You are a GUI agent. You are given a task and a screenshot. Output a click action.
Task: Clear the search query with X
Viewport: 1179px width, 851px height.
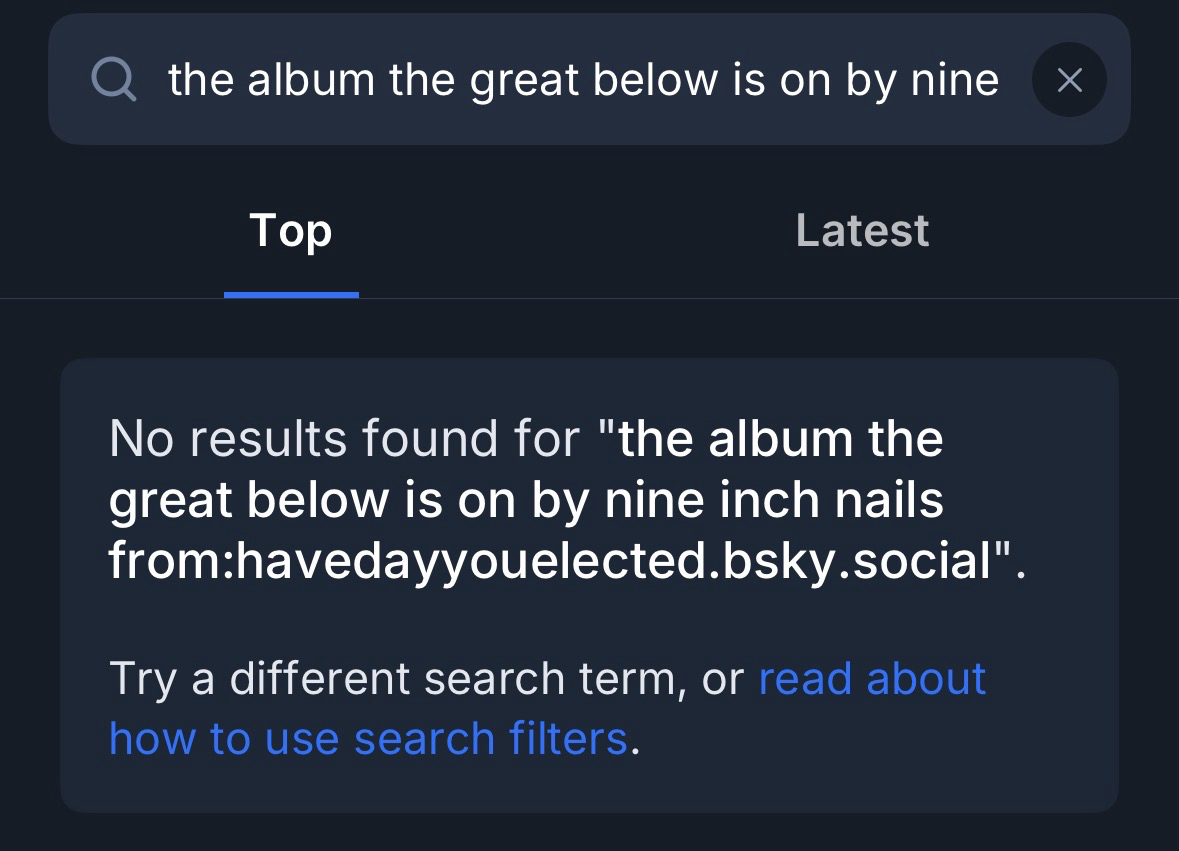[1069, 80]
